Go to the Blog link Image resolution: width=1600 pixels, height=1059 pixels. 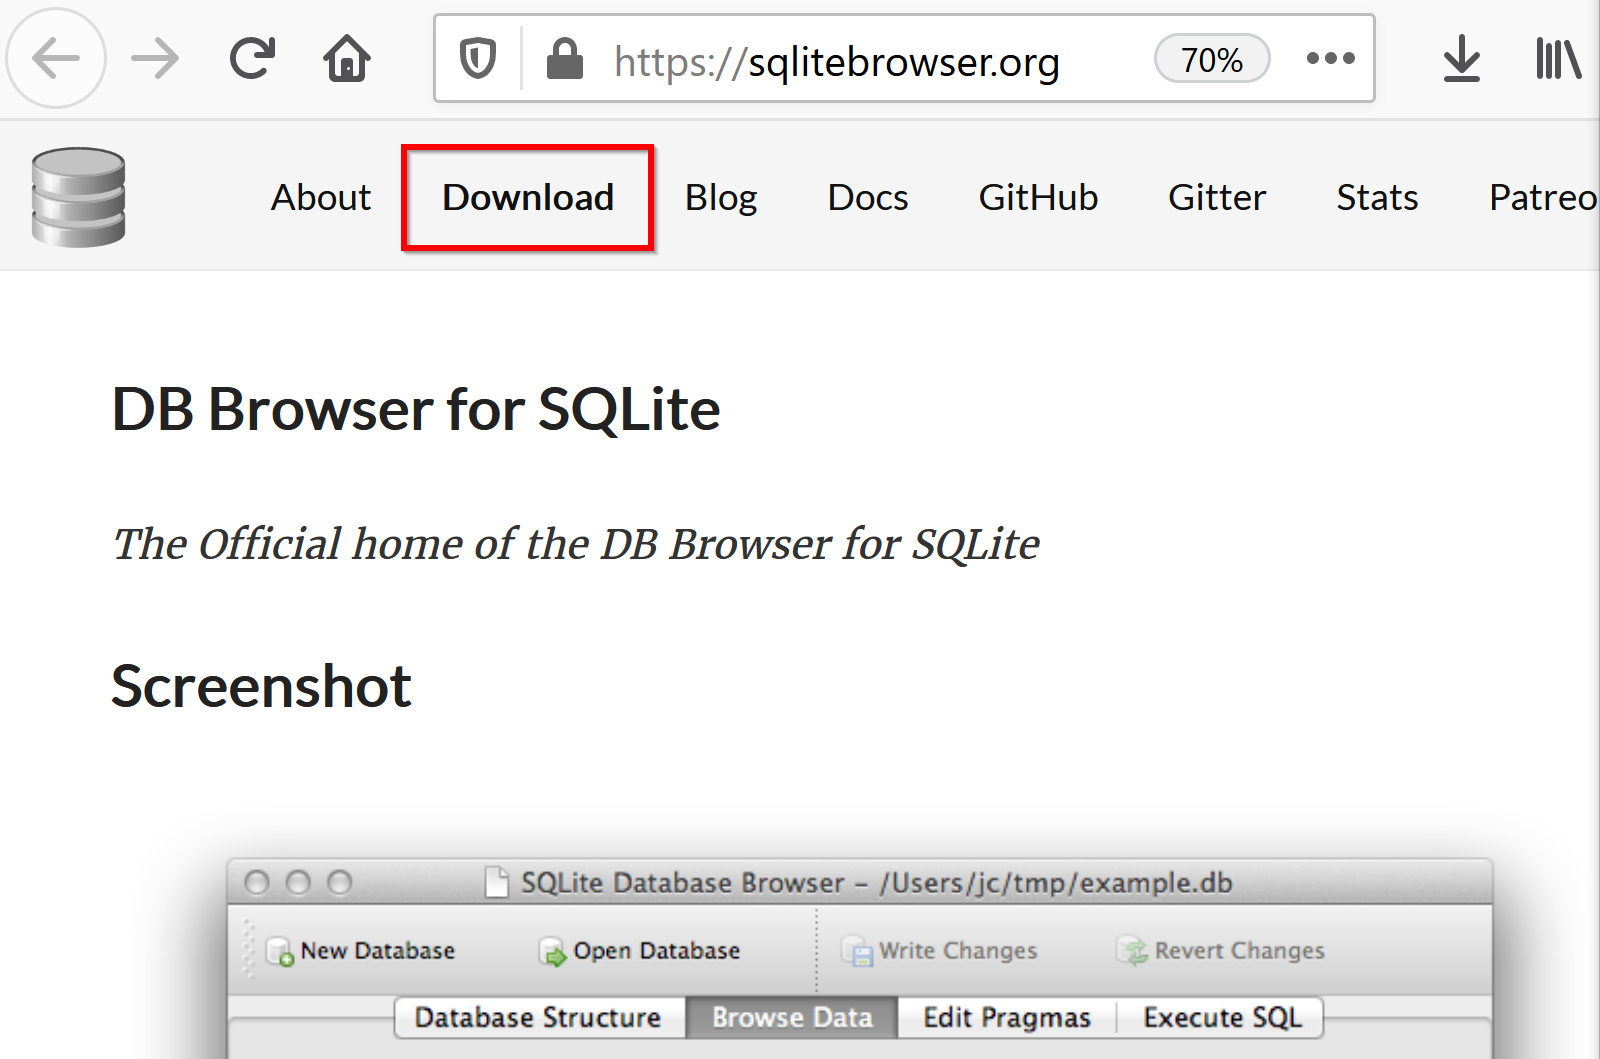tap(721, 198)
